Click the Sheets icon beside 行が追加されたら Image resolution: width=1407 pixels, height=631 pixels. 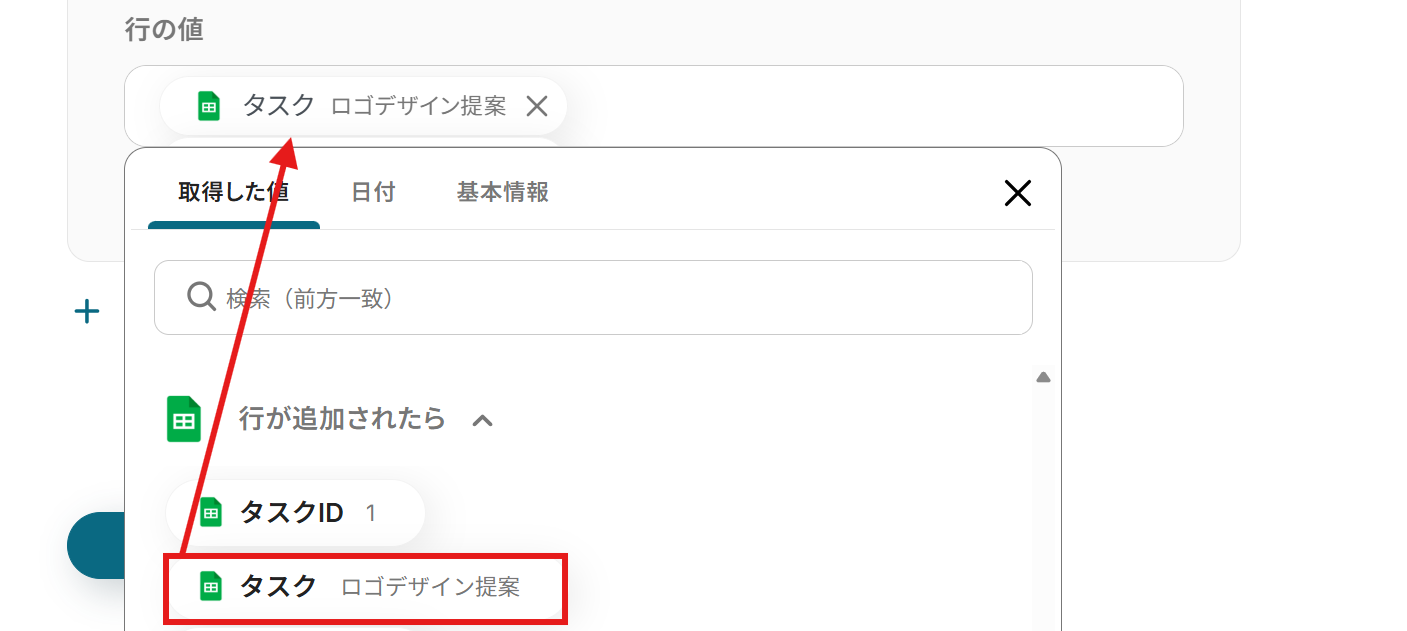pos(184,419)
